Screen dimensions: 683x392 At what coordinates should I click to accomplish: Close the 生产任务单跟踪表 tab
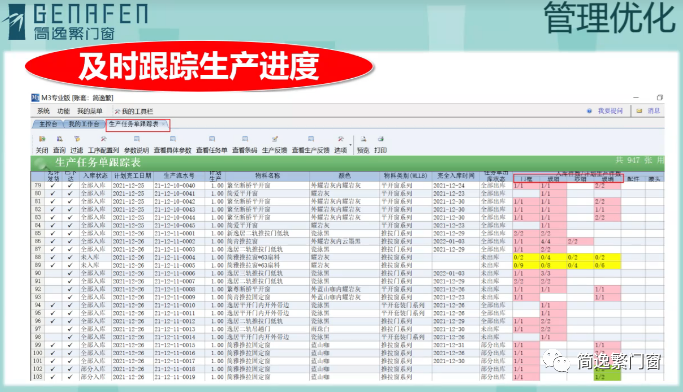(164, 125)
